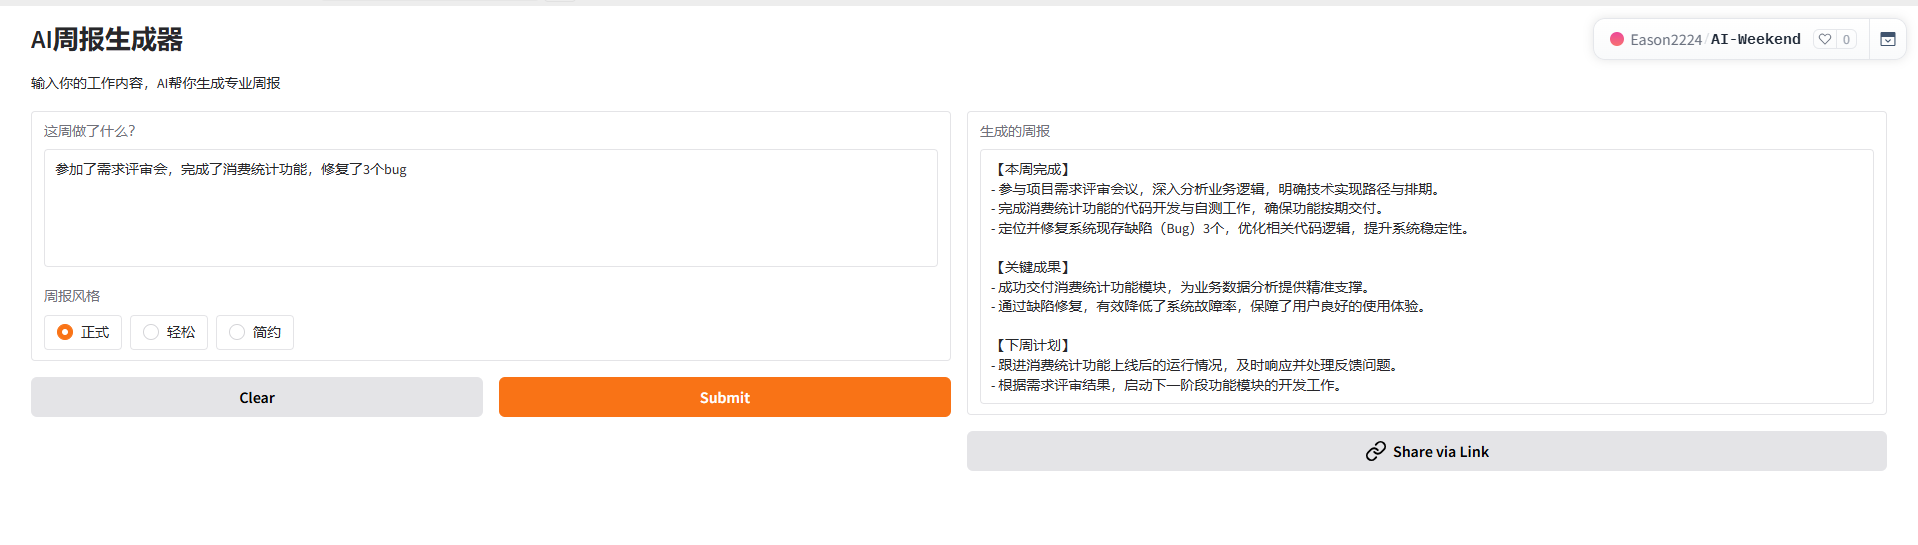The width and height of the screenshot is (1918, 545).
Task: Click the 周报风格 label
Action: 72,296
